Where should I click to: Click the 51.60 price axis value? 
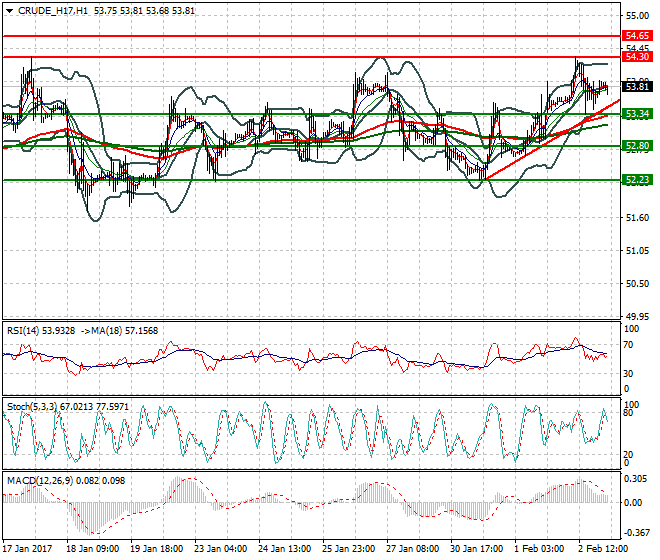pos(637,218)
